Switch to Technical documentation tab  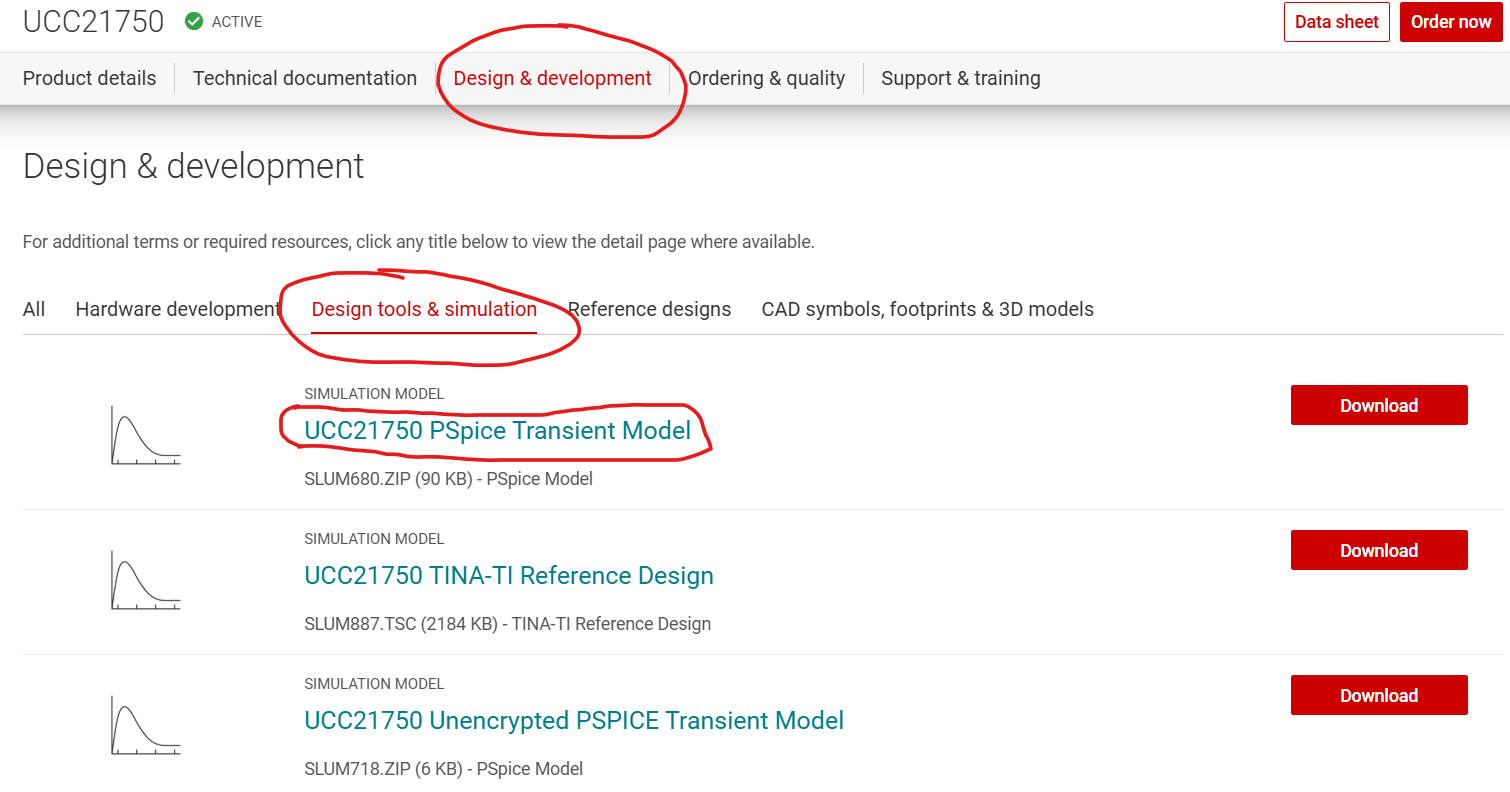coord(305,78)
